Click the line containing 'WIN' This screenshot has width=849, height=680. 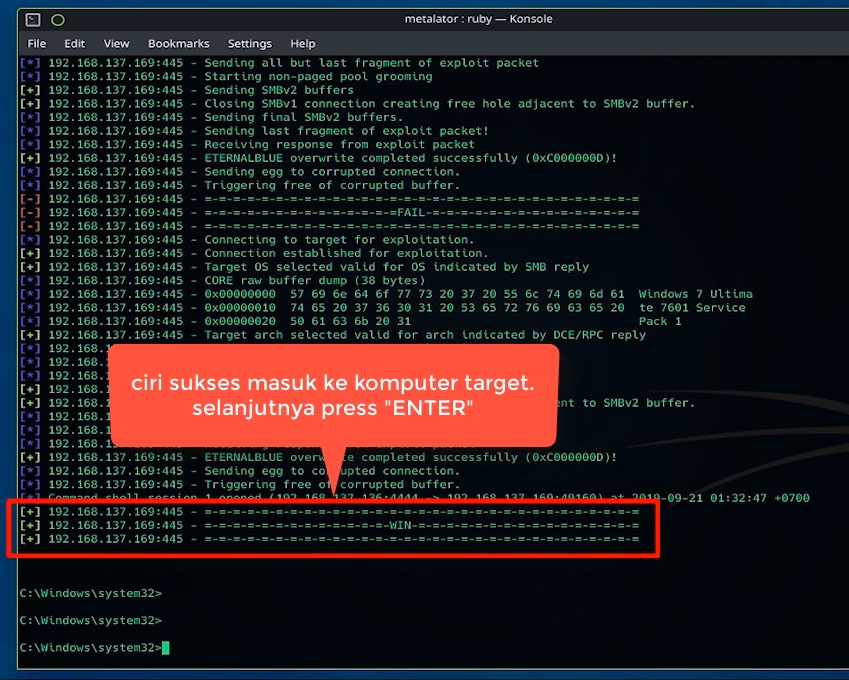point(329,525)
